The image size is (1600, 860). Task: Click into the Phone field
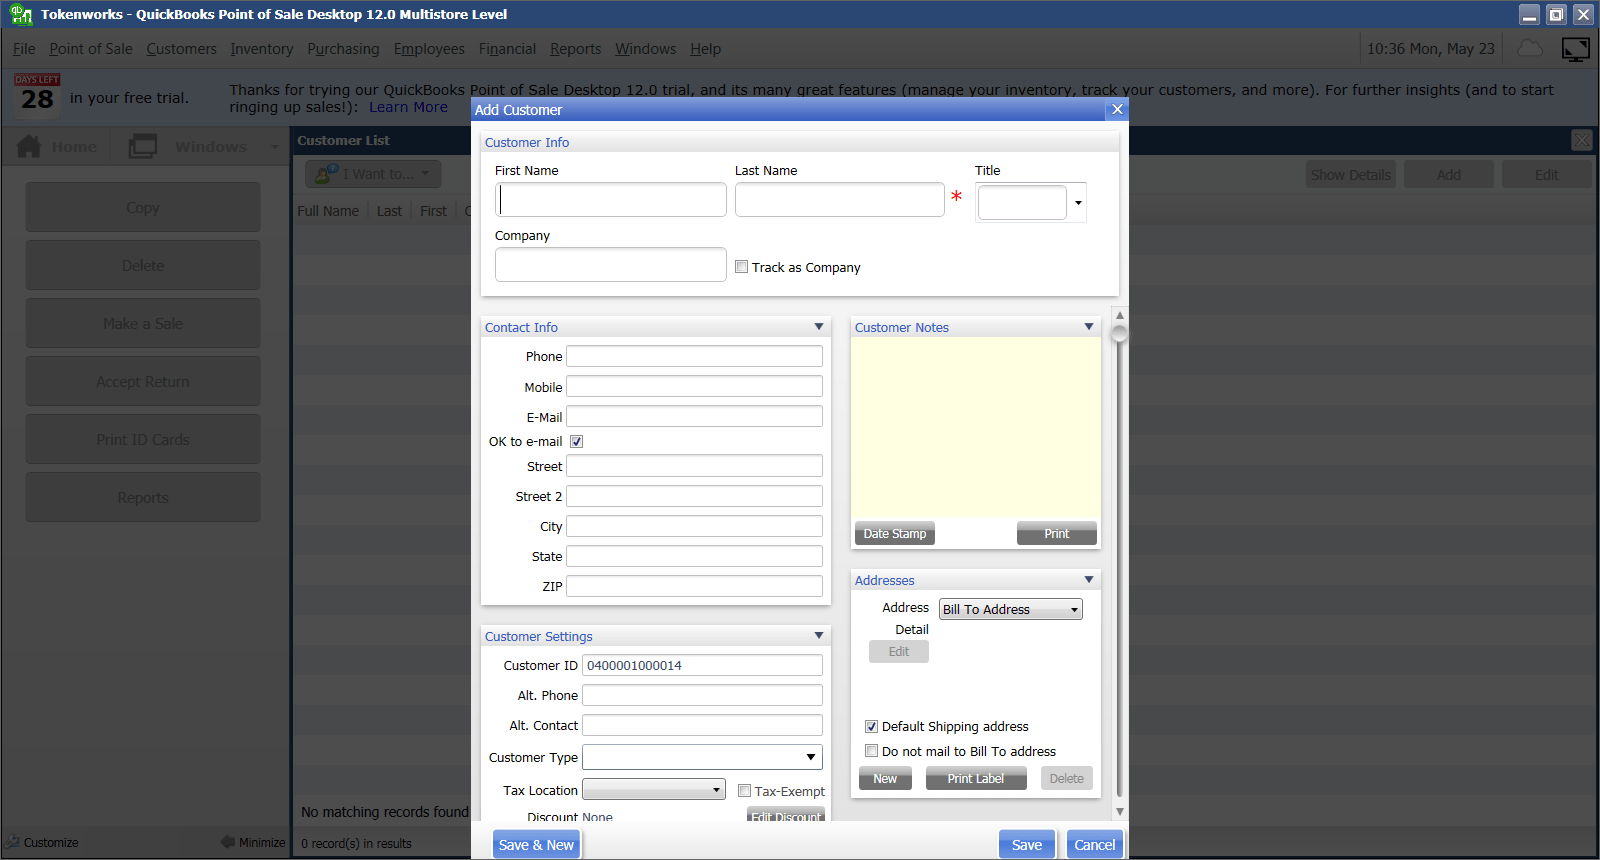pos(695,356)
